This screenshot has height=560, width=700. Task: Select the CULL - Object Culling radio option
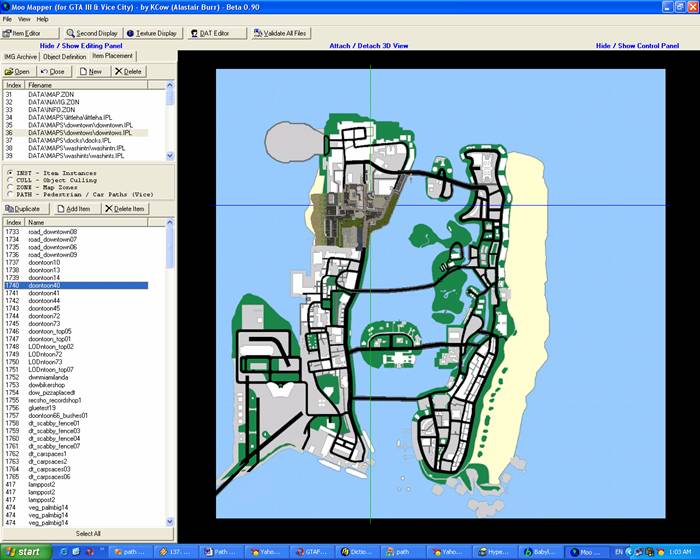(10, 179)
